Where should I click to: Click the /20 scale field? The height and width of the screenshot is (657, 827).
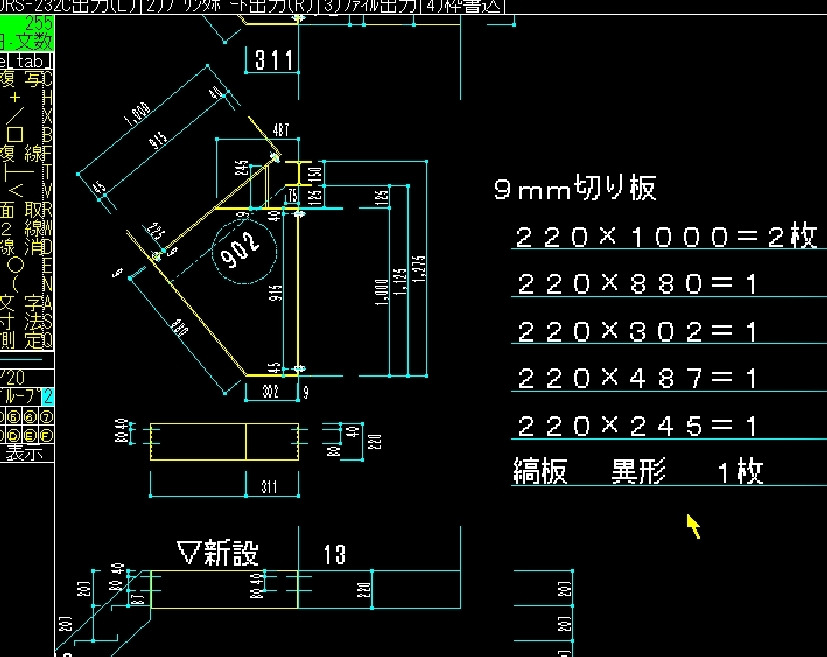[x=26, y=378]
